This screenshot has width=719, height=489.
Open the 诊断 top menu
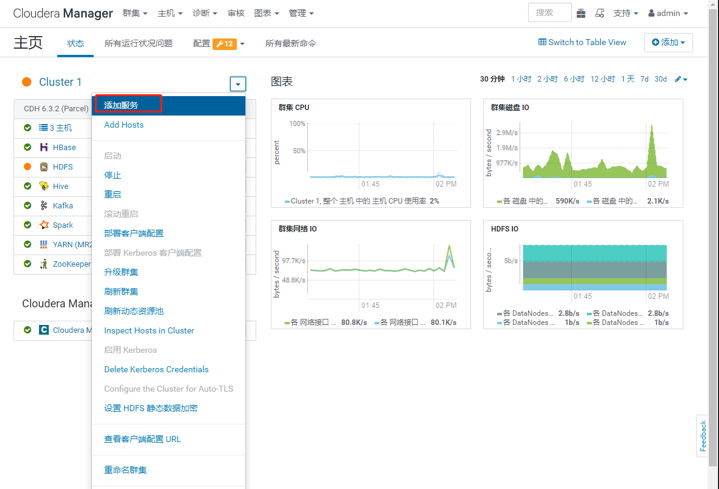205,13
